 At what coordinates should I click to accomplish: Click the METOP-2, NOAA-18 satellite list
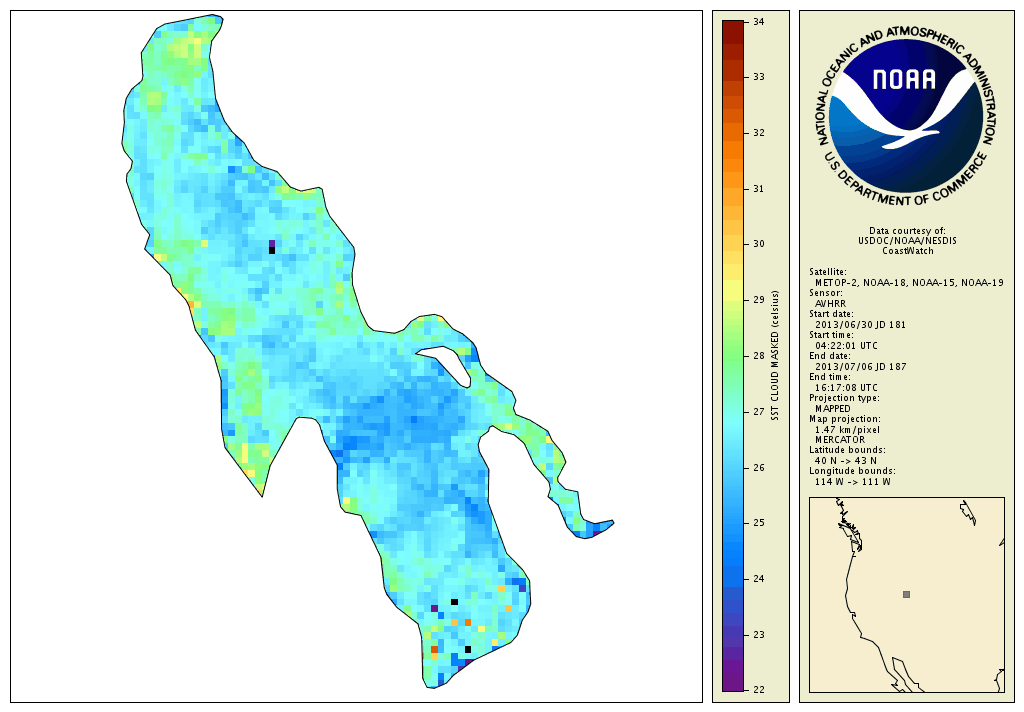[909, 283]
